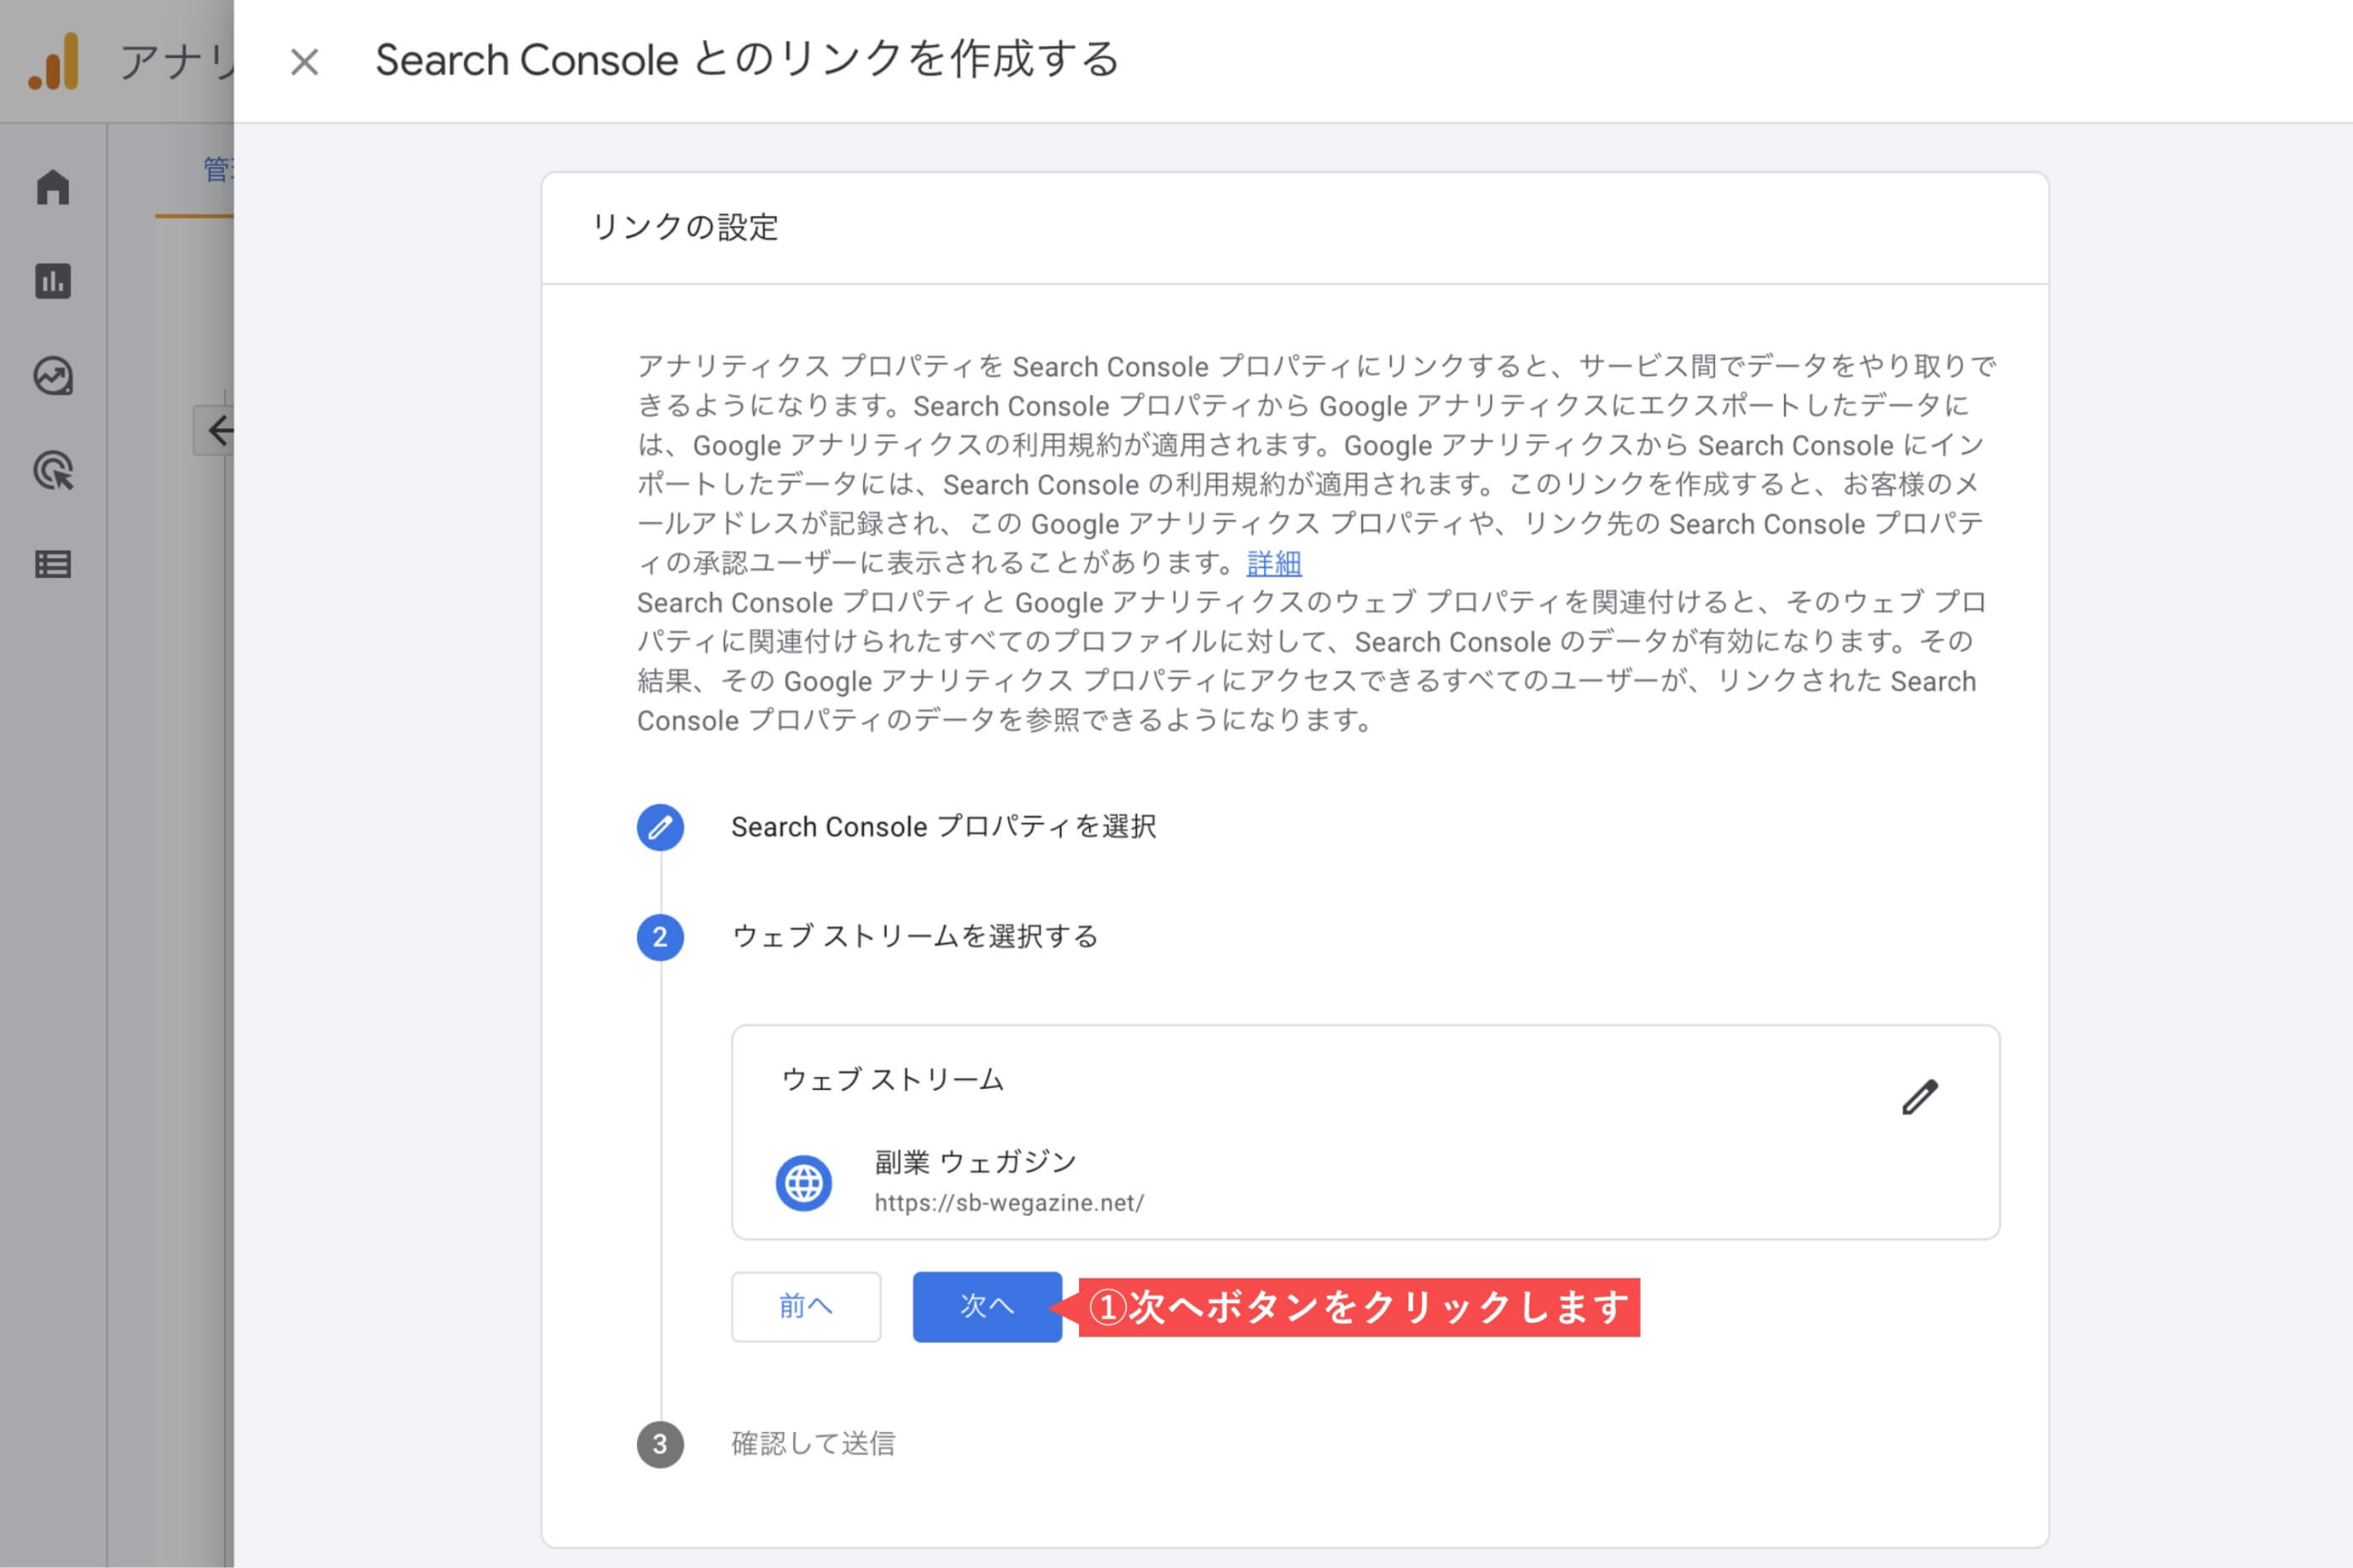
Task: Open the Advertising cursor icon
Action: (x=53, y=470)
